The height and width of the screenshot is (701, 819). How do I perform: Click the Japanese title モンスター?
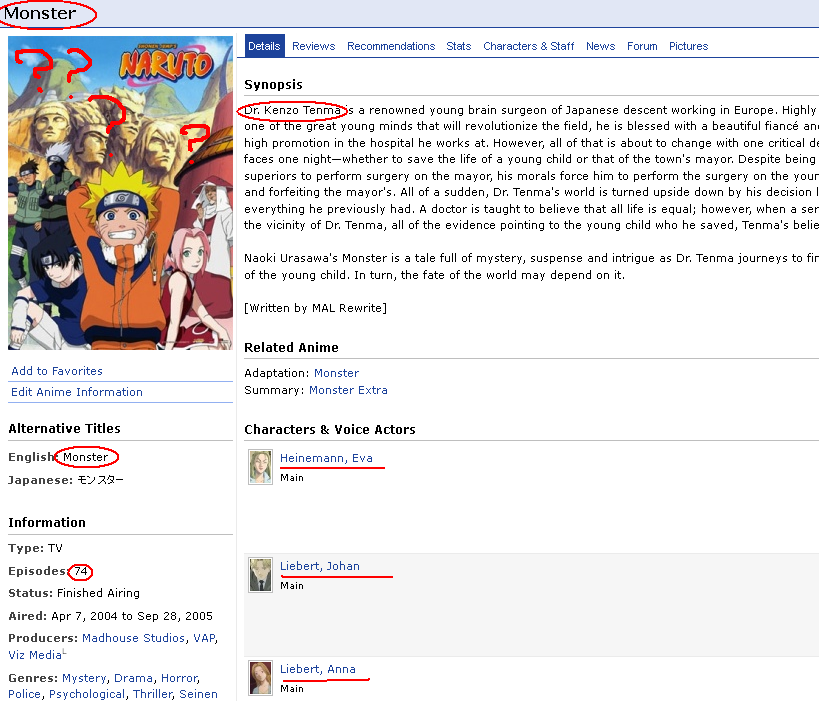100,480
